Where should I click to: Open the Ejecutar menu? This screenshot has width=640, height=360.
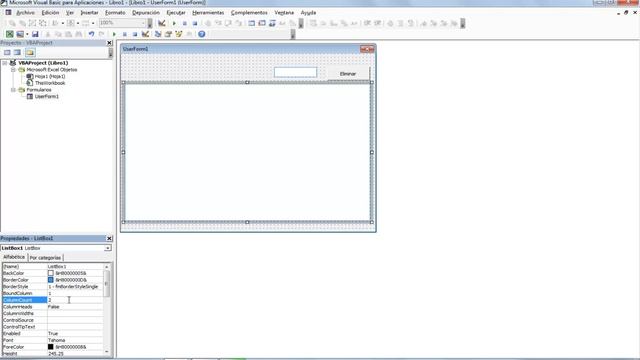[176, 13]
